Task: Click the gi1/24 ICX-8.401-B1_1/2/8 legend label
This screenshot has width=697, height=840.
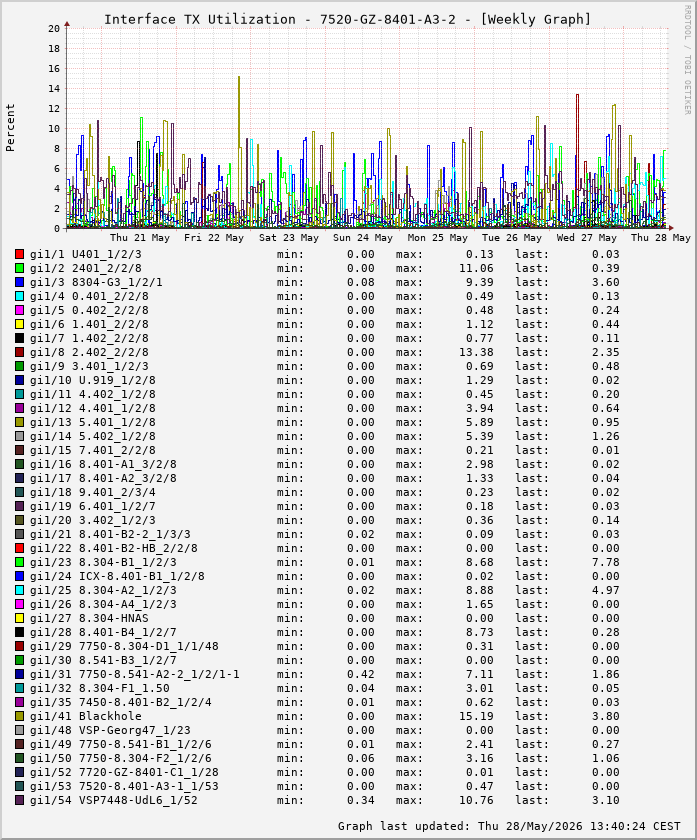Action: (x=117, y=576)
